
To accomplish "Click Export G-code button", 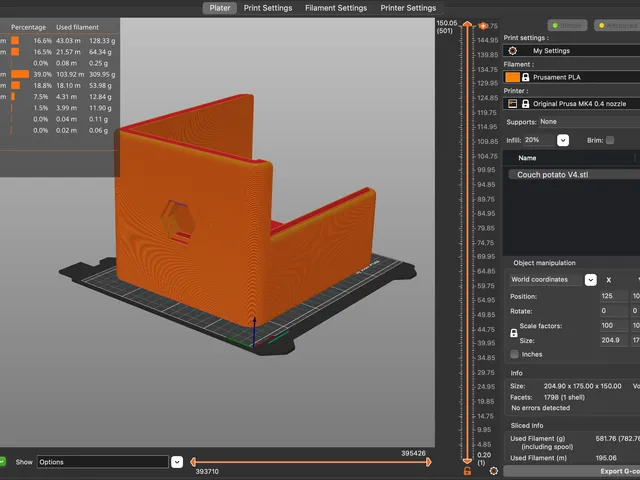I will [x=572, y=471].
